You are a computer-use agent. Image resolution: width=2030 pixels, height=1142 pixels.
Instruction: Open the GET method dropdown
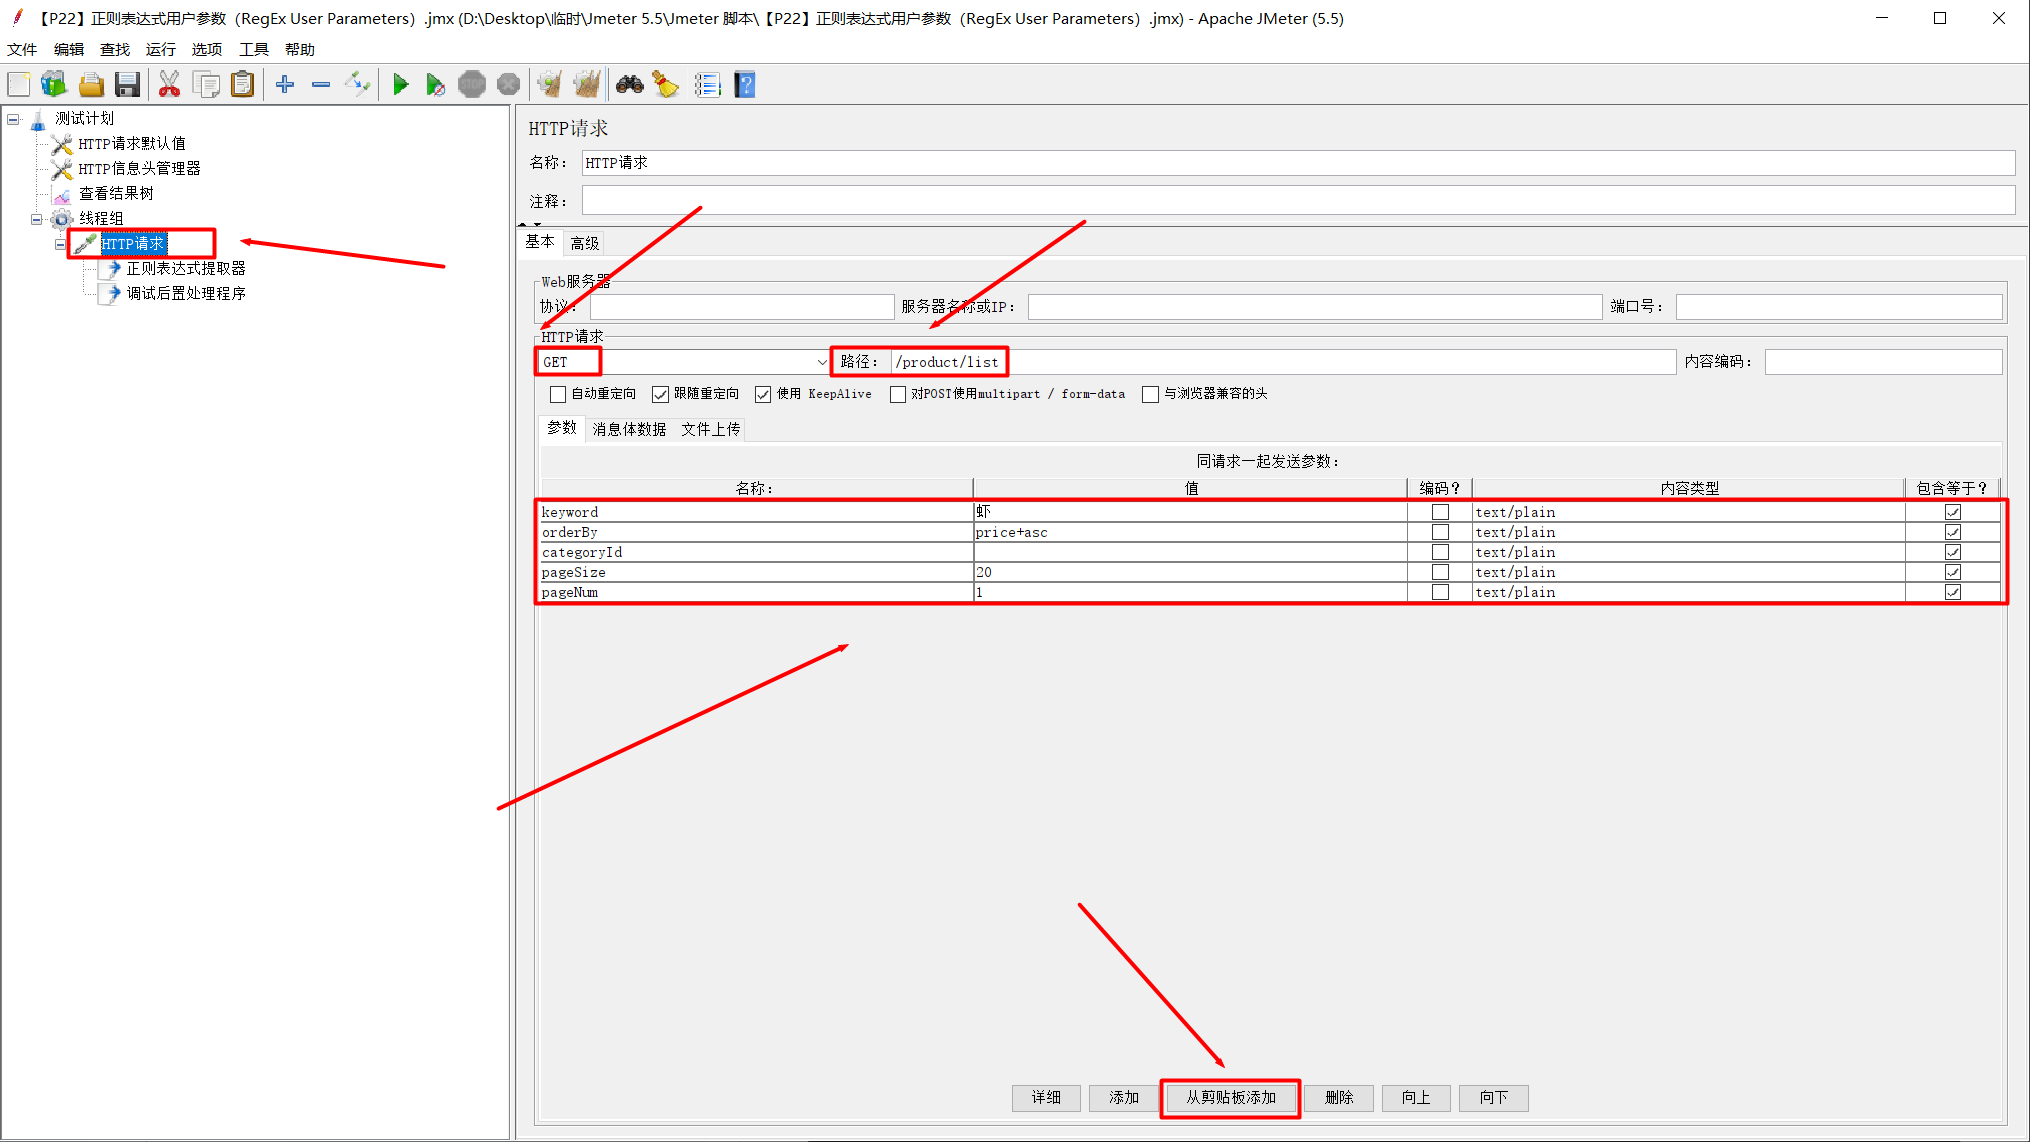click(x=822, y=362)
